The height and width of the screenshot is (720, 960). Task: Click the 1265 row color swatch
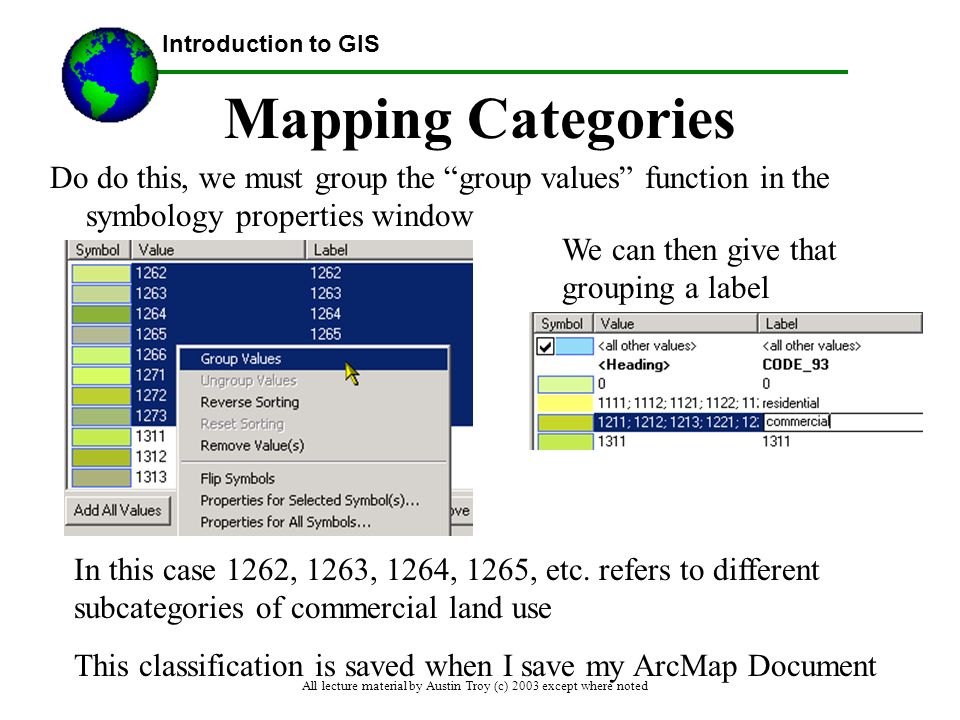[x=101, y=334]
